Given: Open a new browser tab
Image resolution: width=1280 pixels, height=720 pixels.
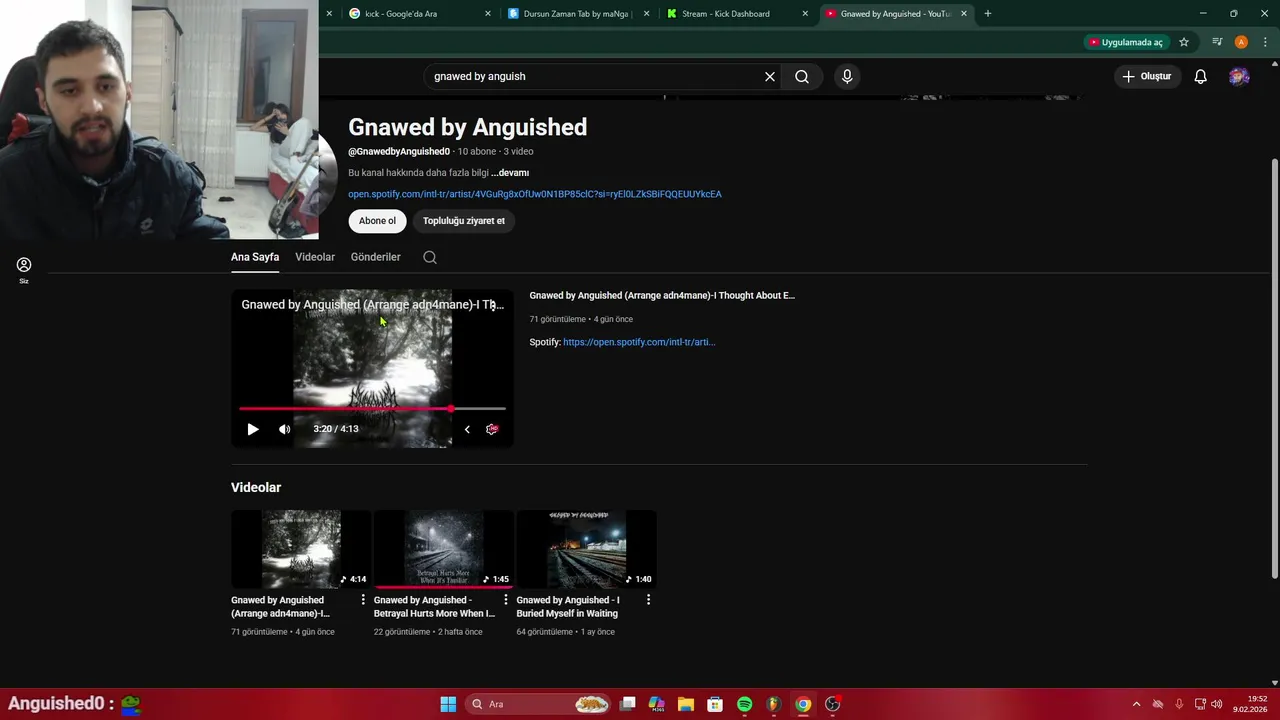Looking at the screenshot, I should coord(988,14).
